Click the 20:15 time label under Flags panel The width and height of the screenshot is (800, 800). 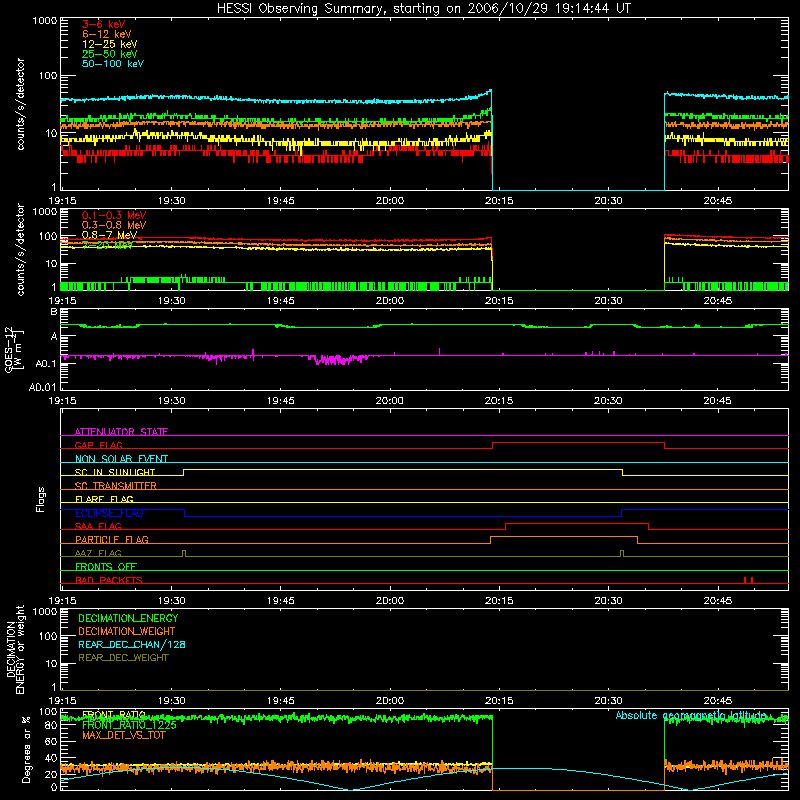499,601
